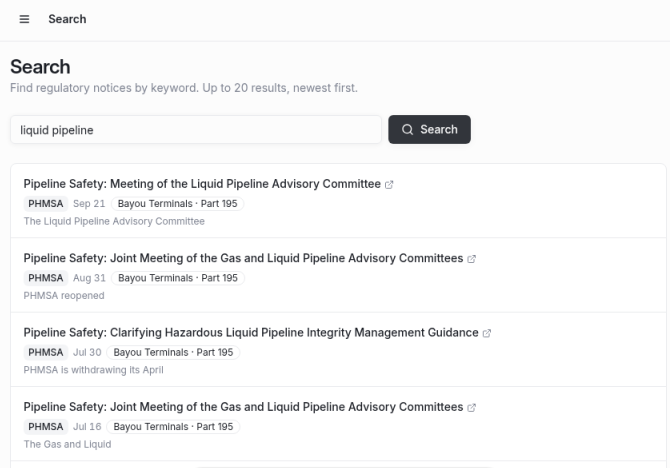Screen dimensions: 670x468
Task: Click the large 'Search' page heading
Action: coord(40,67)
